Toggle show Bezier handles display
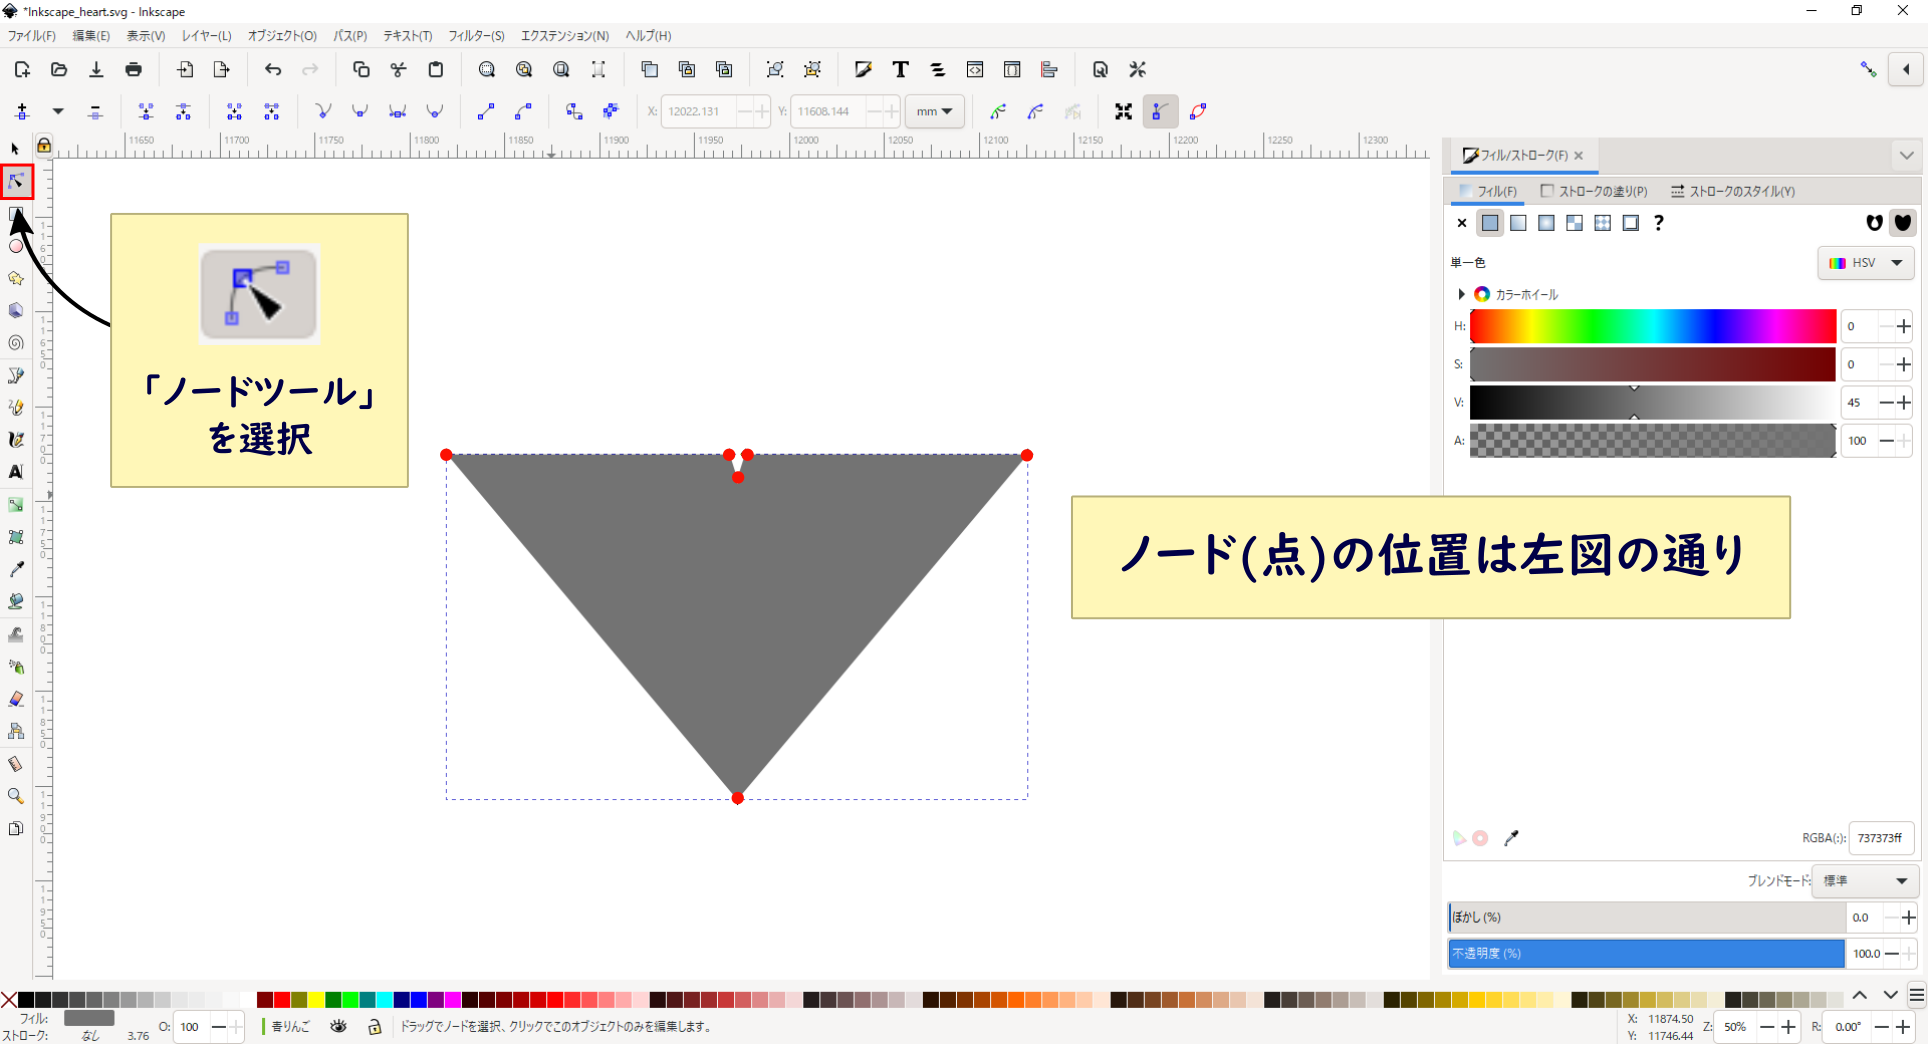This screenshot has width=1928, height=1044. (x=1160, y=111)
